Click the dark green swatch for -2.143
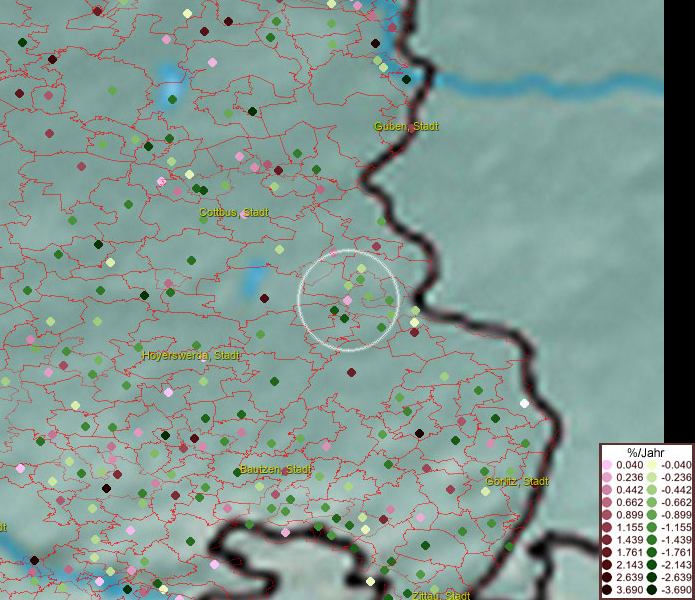The image size is (695, 600). coord(652,565)
